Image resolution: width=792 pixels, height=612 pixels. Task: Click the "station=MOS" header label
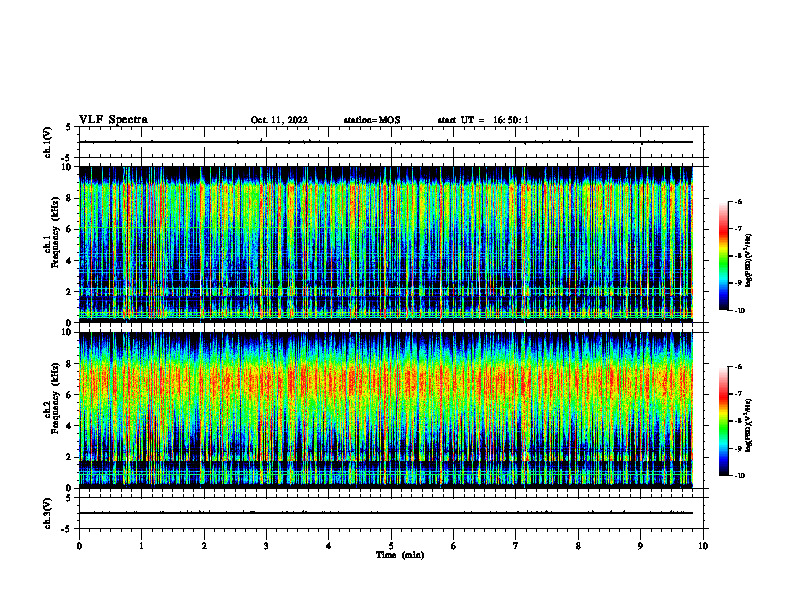click(372, 120)
